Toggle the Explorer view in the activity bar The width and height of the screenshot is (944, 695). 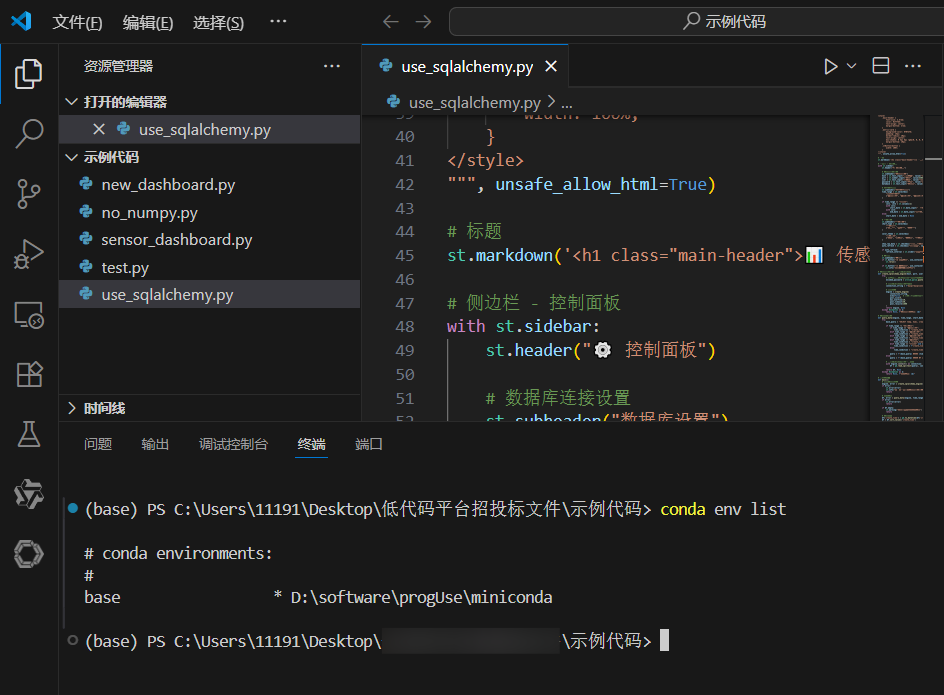tap(28, 72)
